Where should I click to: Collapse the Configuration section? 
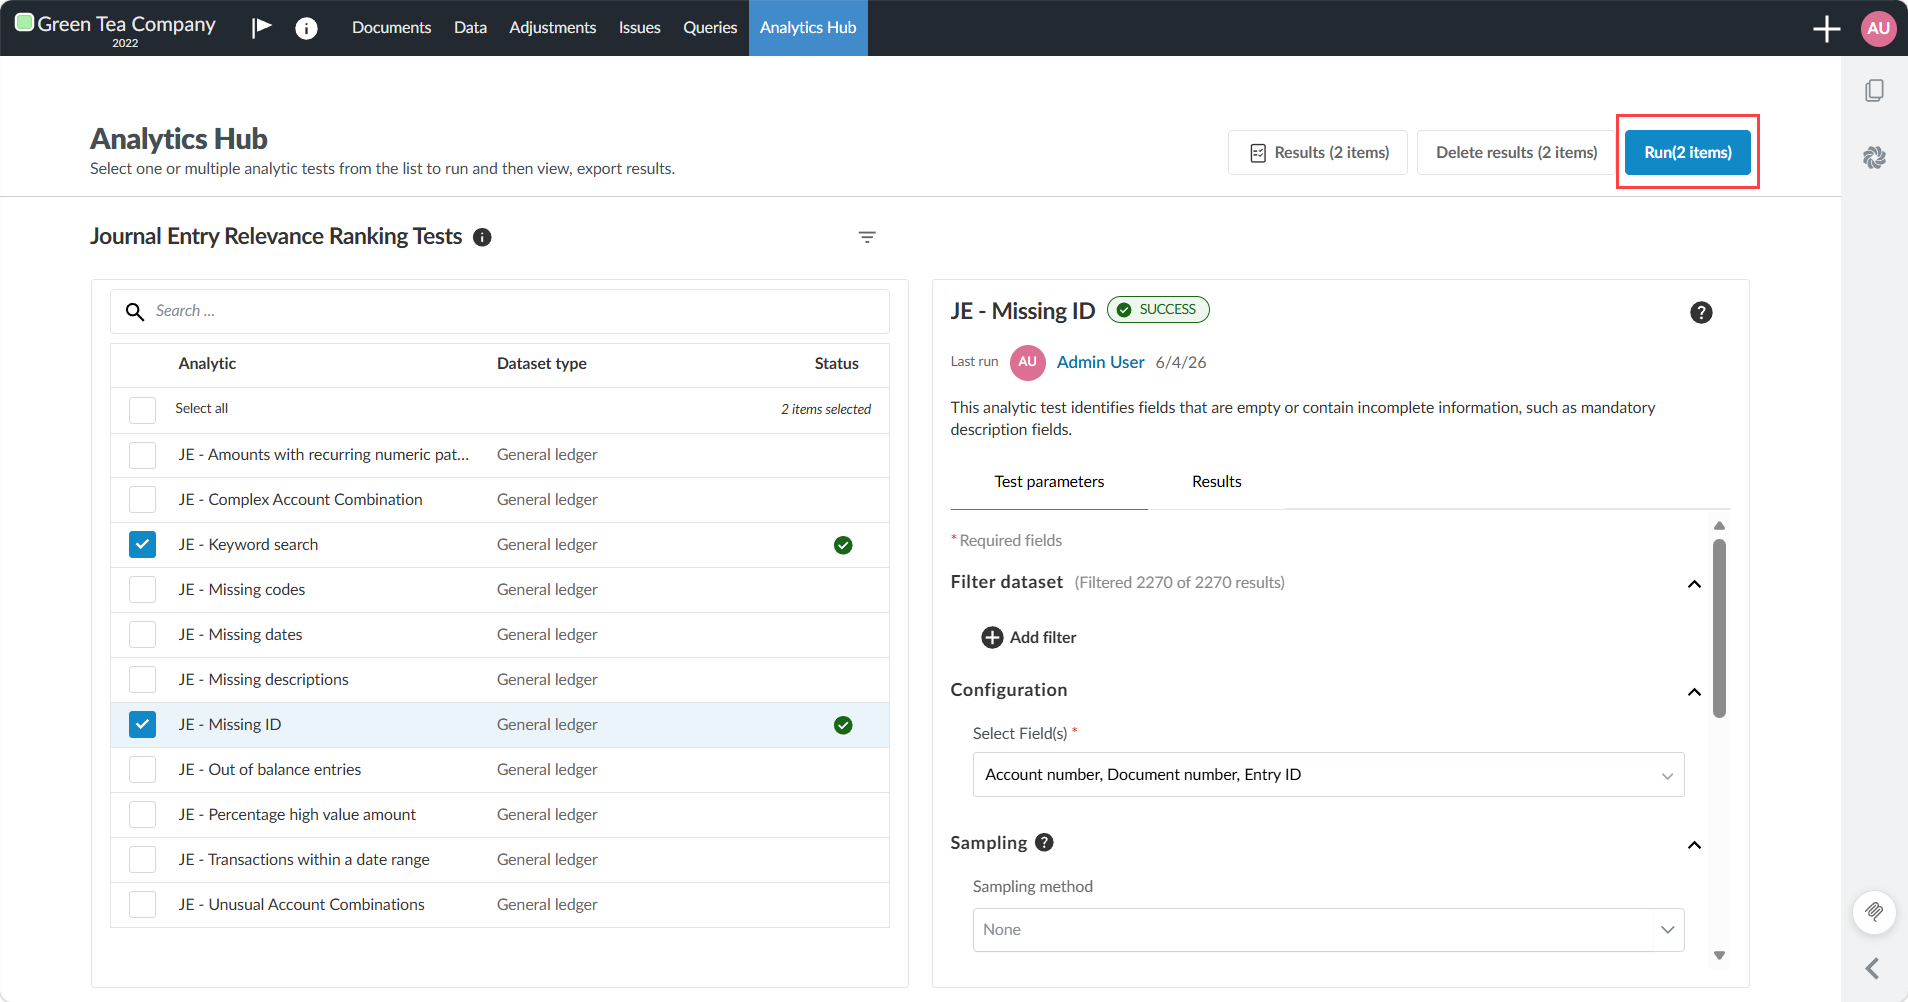[x=1694, y=692]
